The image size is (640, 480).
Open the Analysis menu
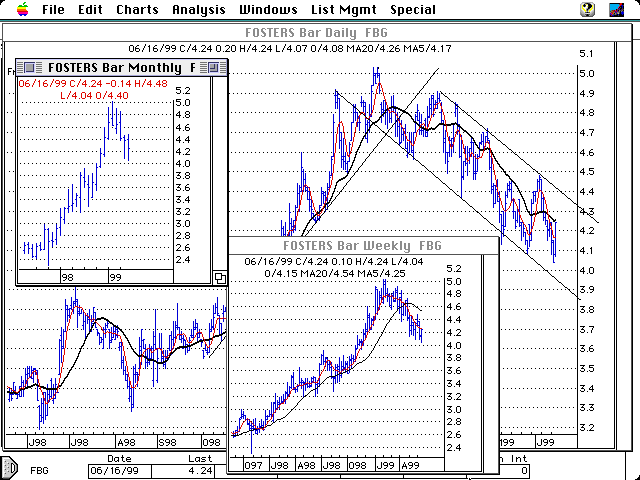pos(199,9)
